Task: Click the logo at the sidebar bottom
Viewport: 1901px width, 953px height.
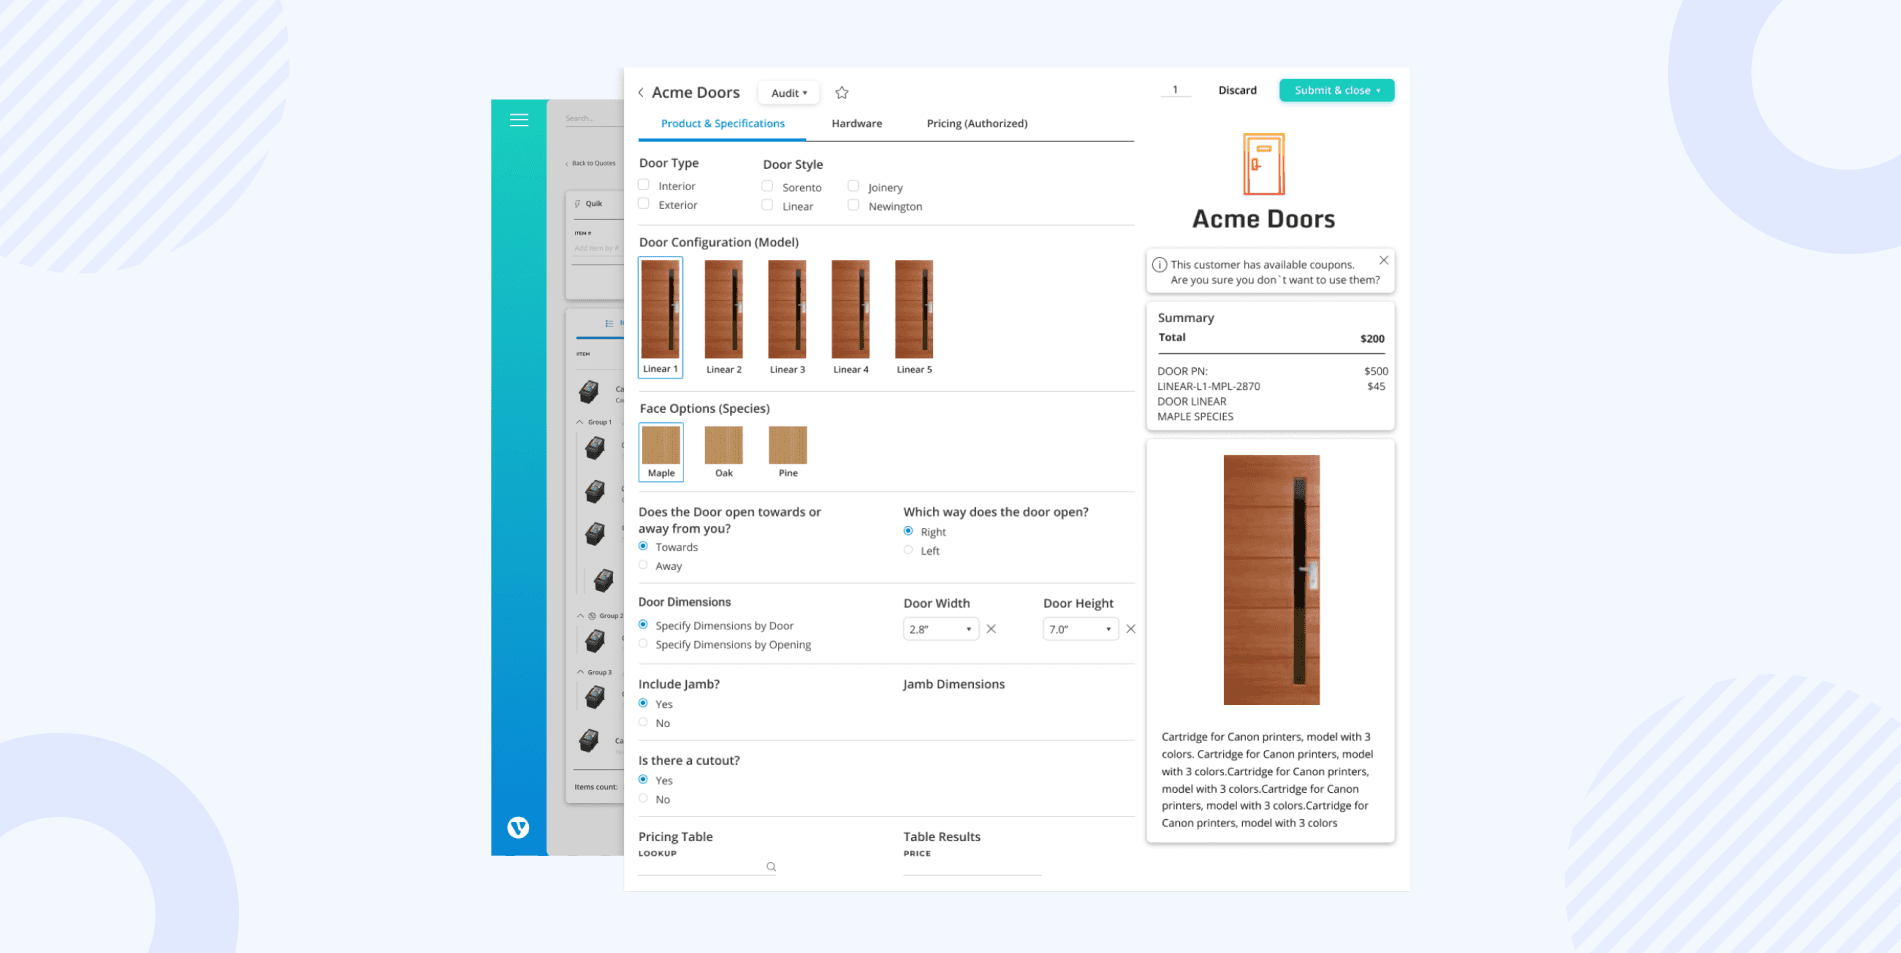Action: 518,827
